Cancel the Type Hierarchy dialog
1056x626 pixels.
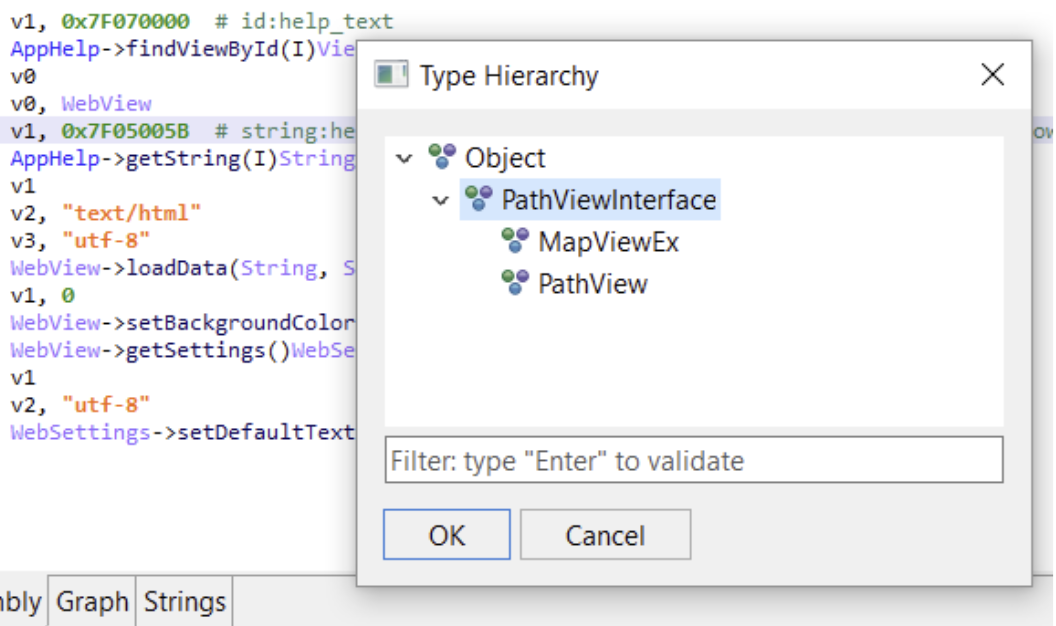[605, 534]
